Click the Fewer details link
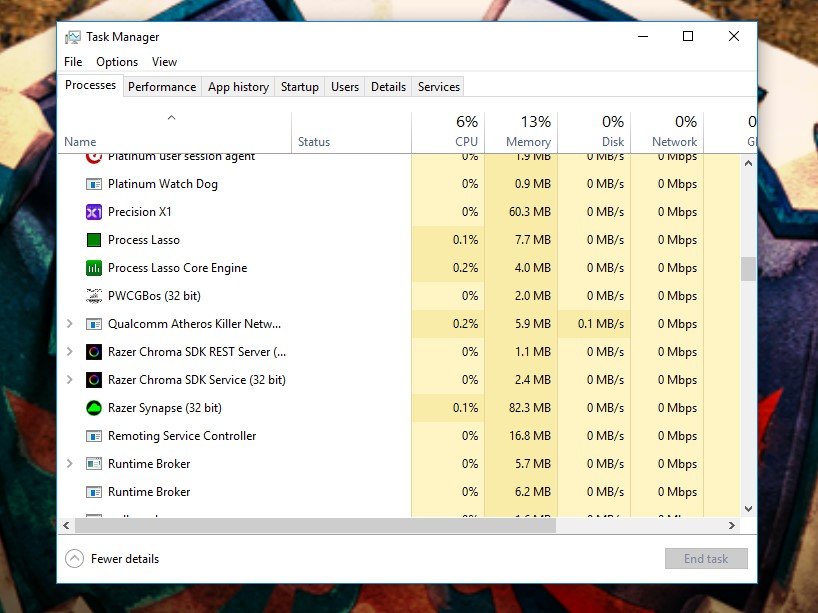818x613 pixels. pos(125,559)
